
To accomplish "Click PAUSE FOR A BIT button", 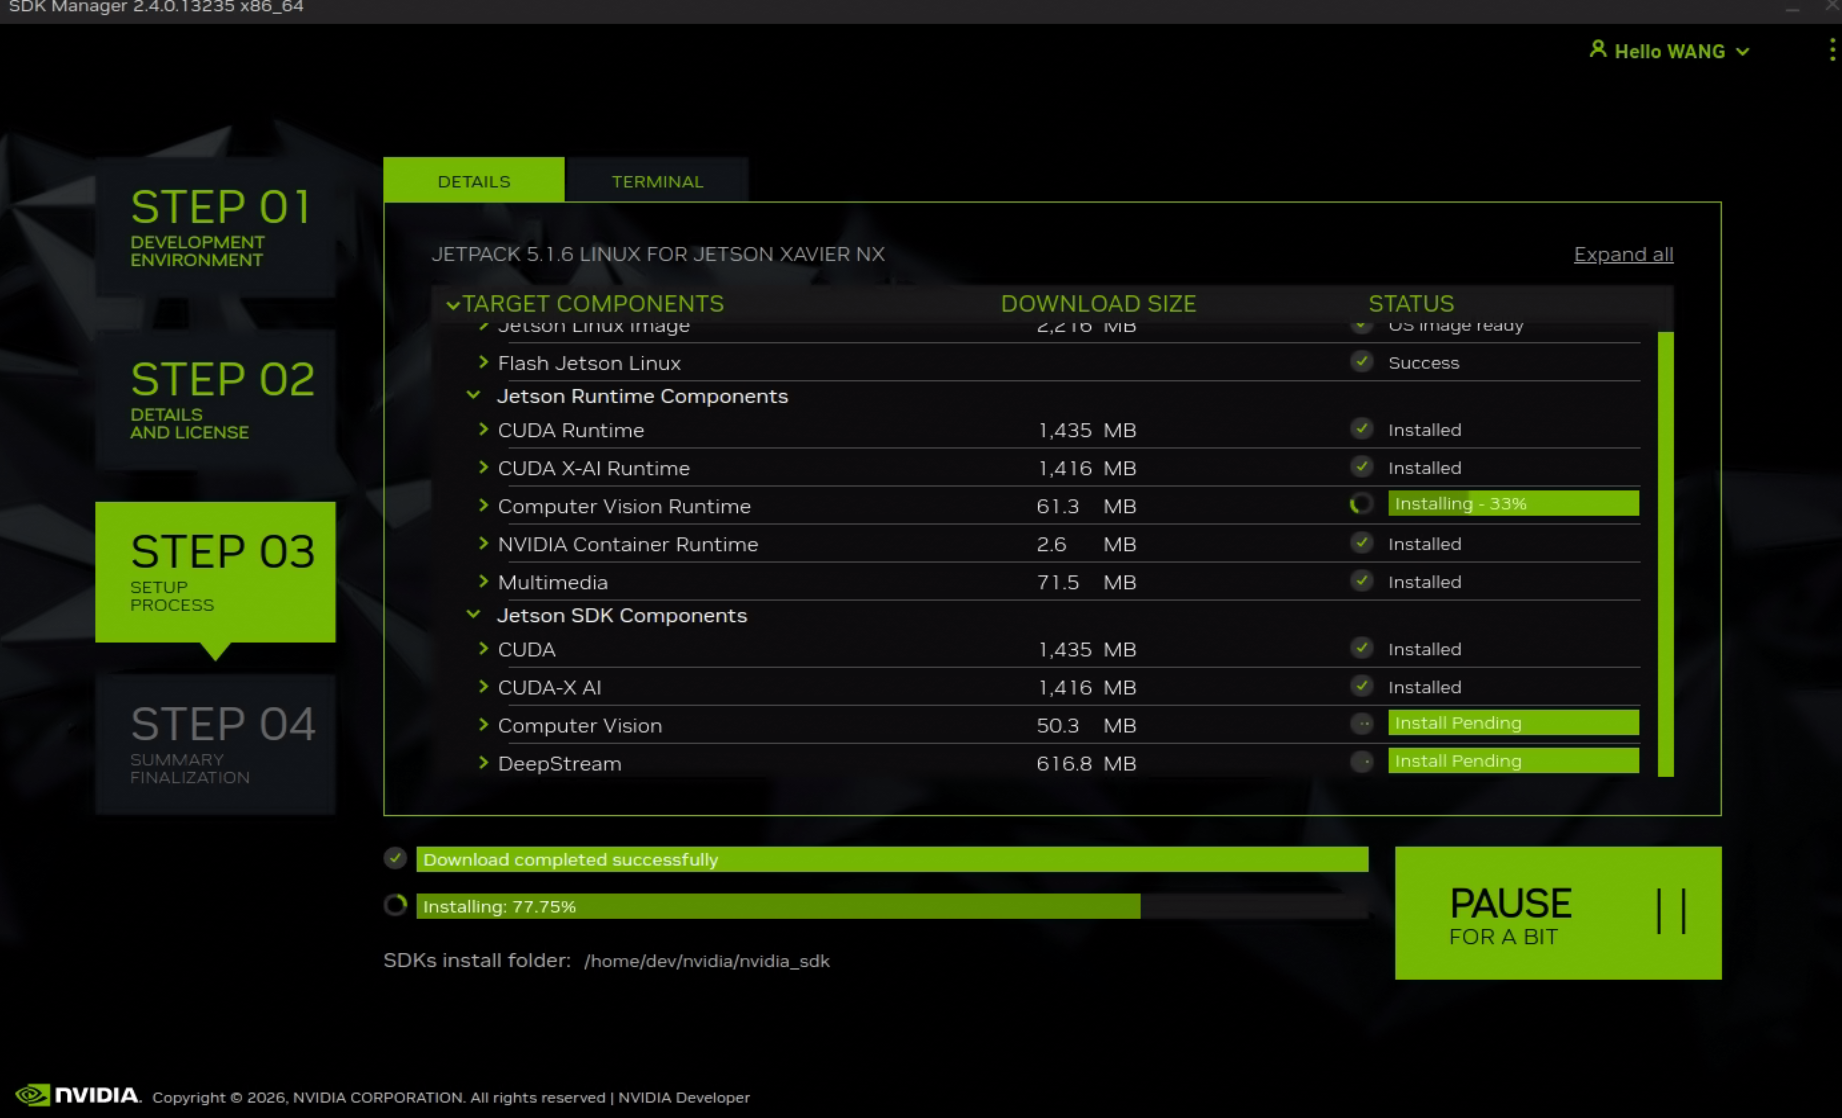I will click(1558, 912).
